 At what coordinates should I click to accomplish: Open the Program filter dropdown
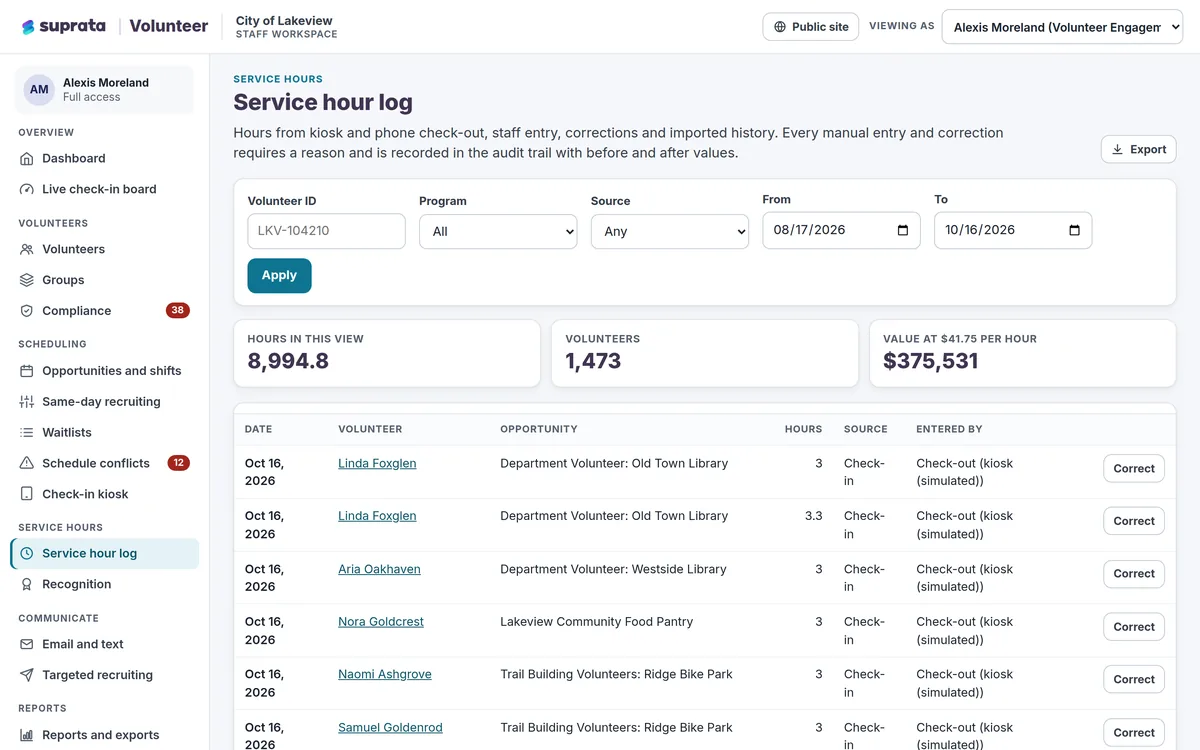[x=498, y=231]
